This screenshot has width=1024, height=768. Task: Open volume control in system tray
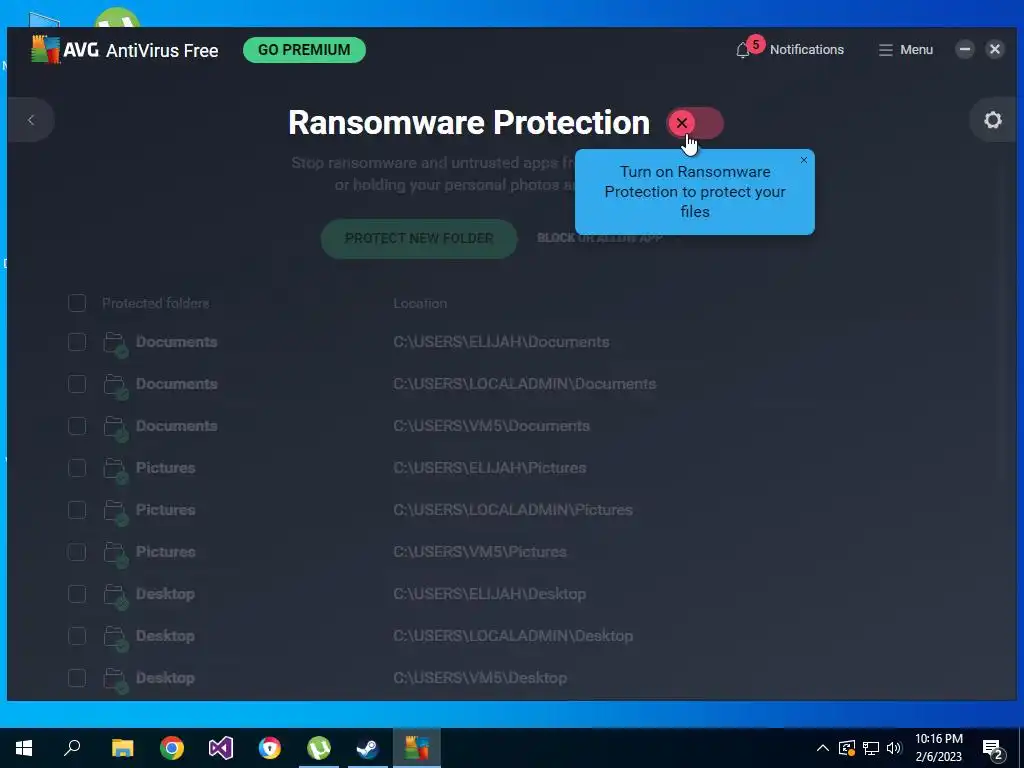tap(894, 748)
